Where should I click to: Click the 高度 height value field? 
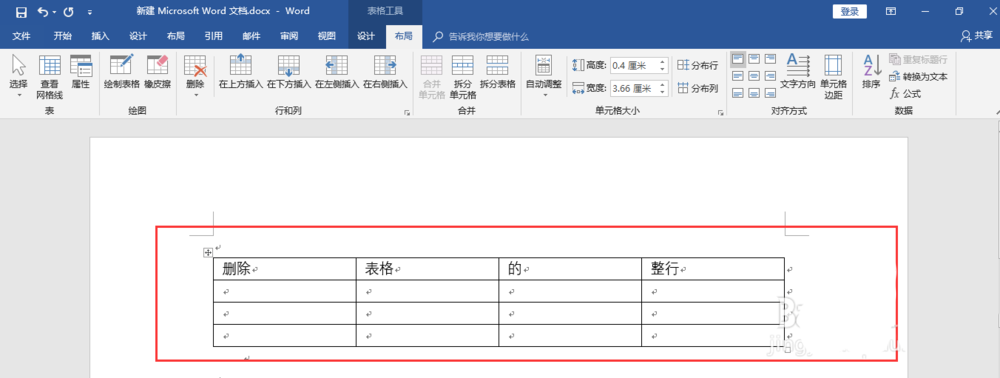[633, 65]
